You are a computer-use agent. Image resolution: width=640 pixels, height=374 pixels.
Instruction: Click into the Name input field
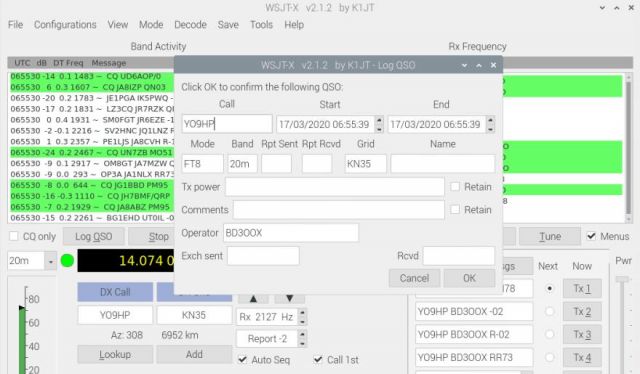(x=443, y=164)
